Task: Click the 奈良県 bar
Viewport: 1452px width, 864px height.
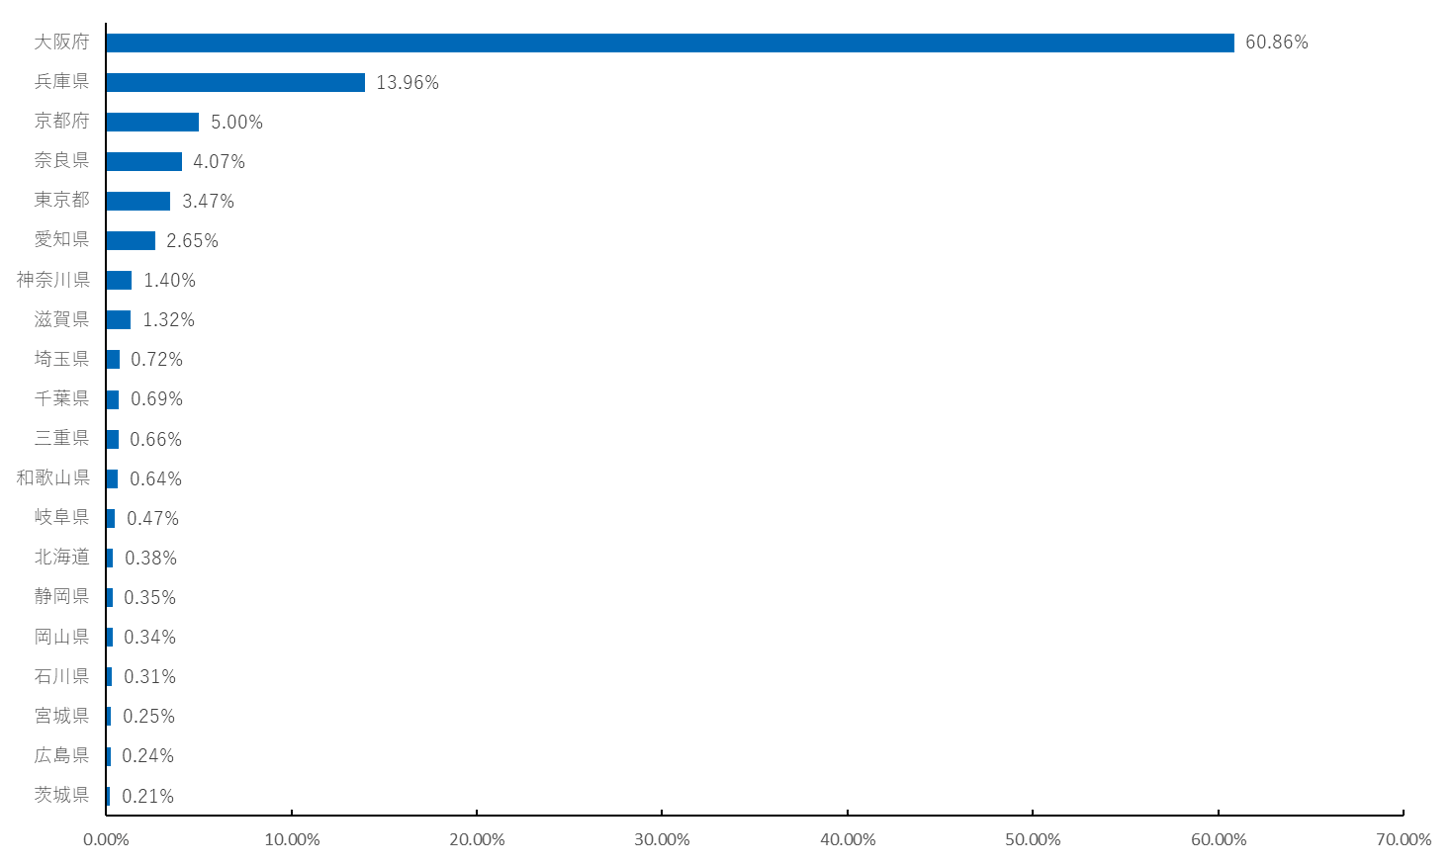Action: (x=144, y=162)
